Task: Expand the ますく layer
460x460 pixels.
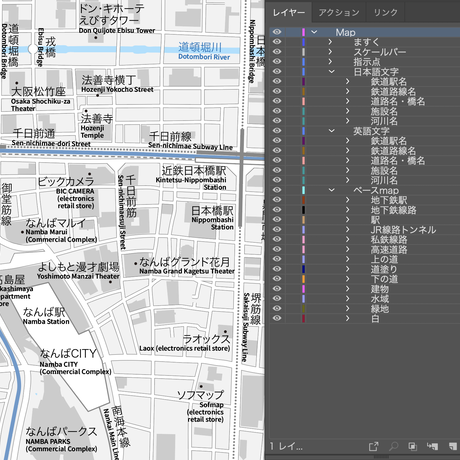Action: point(330,42)
